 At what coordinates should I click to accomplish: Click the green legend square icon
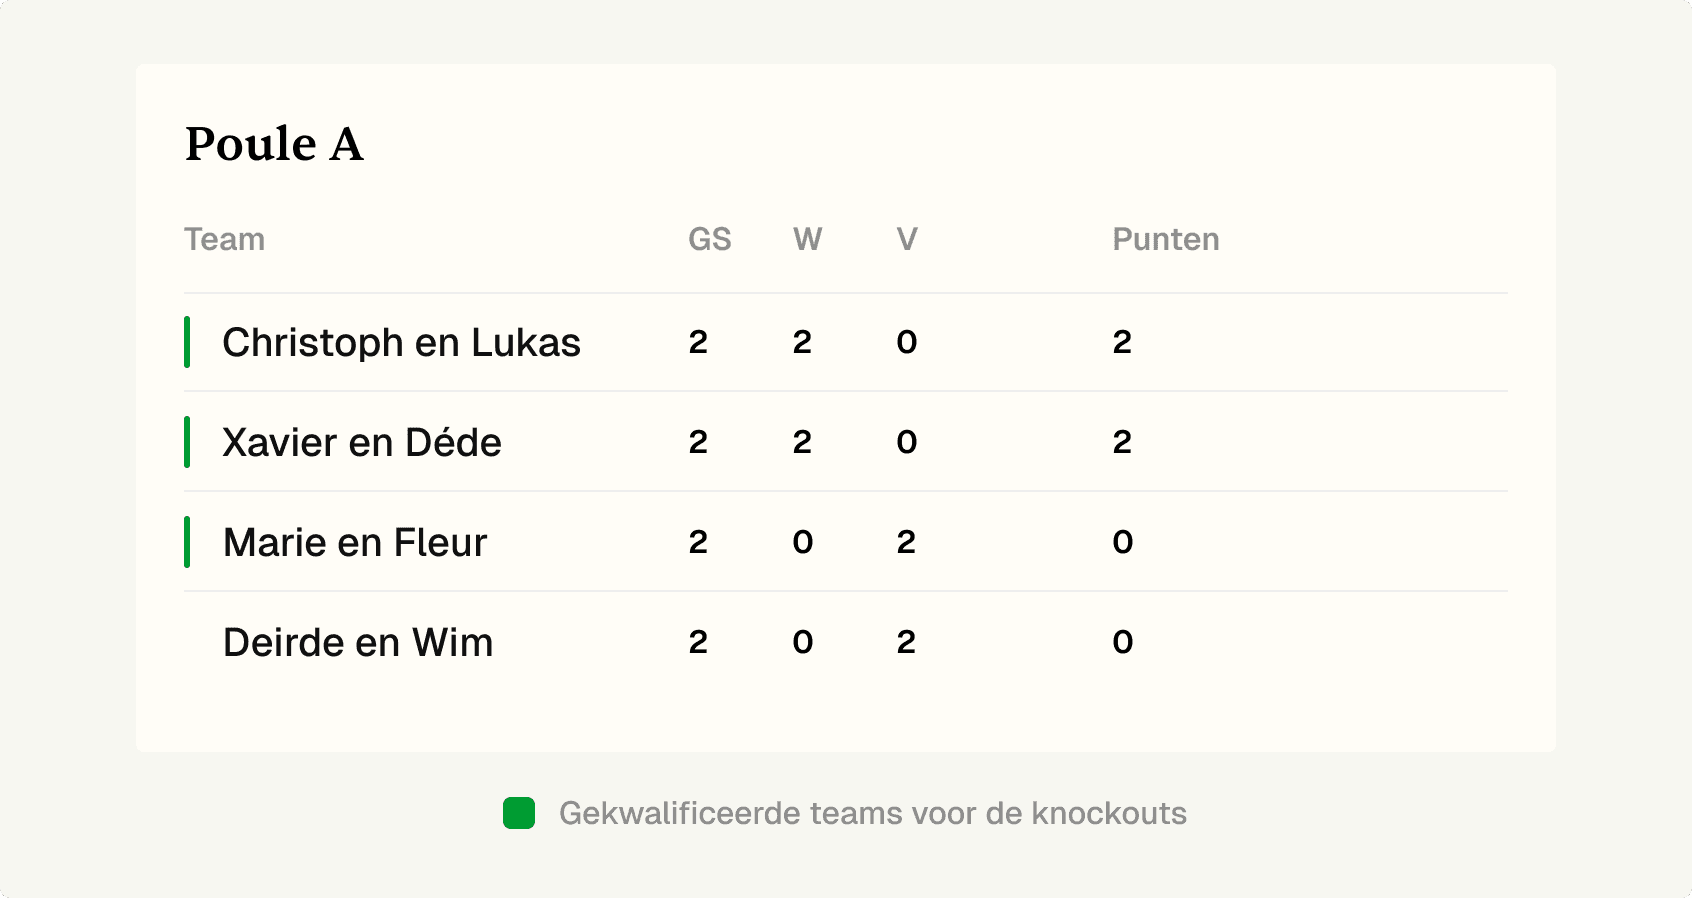(x=519, y=813)
